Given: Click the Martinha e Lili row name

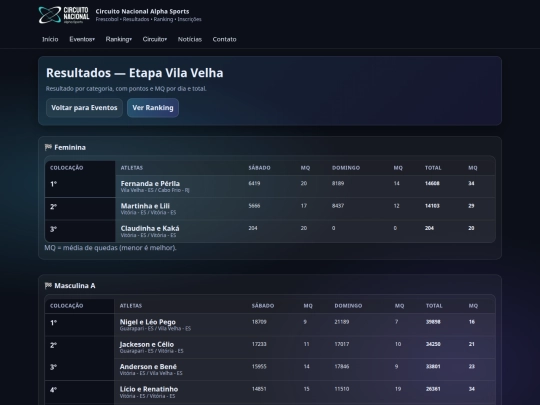Looking at the screenshot, I should 145,206.
